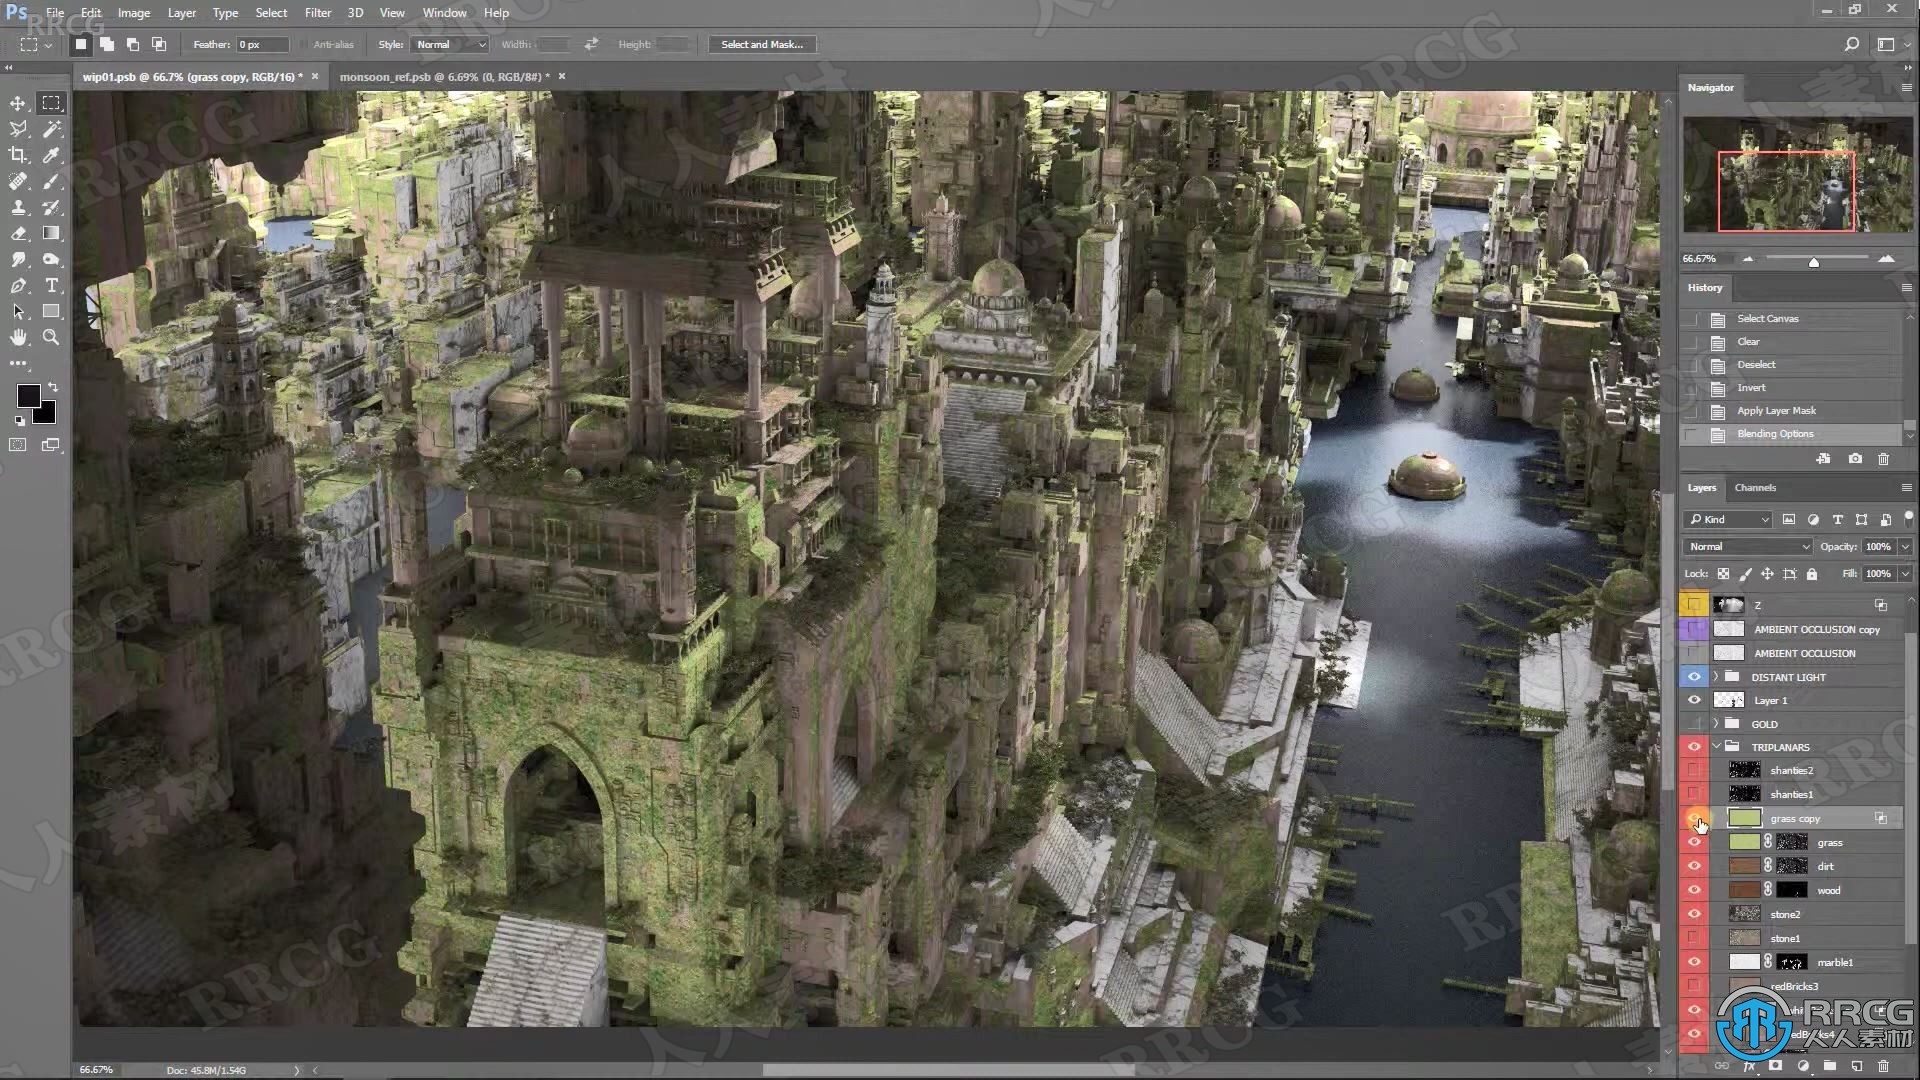Open the Window menu

tap(444, 13)
